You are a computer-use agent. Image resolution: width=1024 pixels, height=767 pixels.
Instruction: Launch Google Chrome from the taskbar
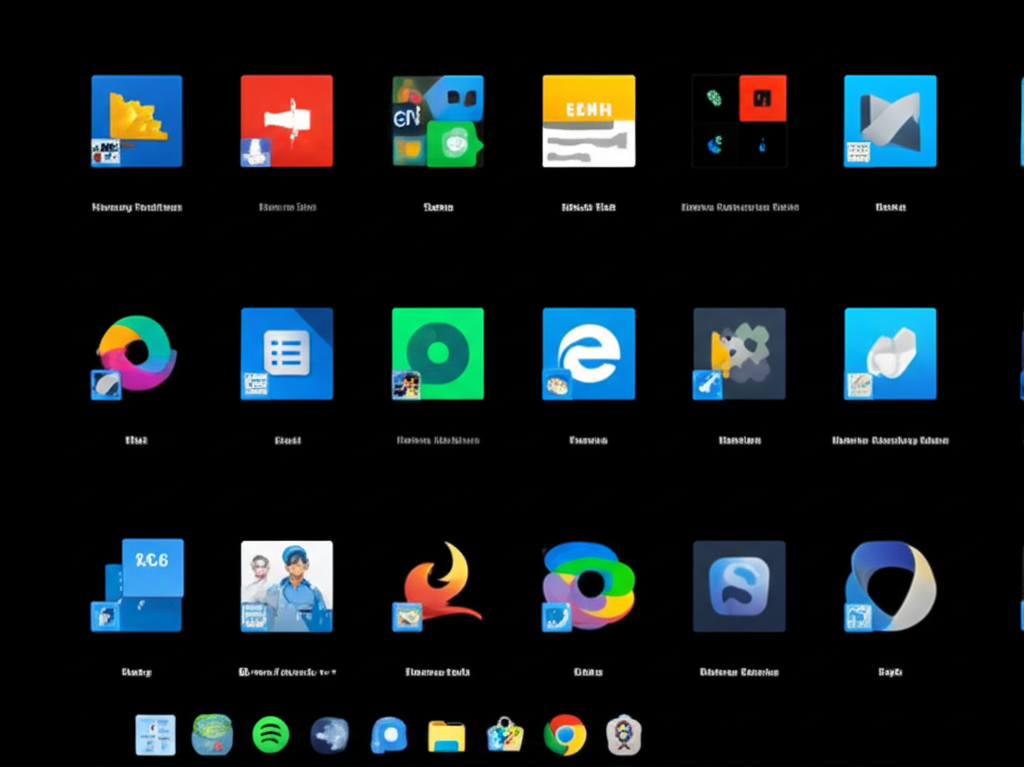[x=565, y=735]
